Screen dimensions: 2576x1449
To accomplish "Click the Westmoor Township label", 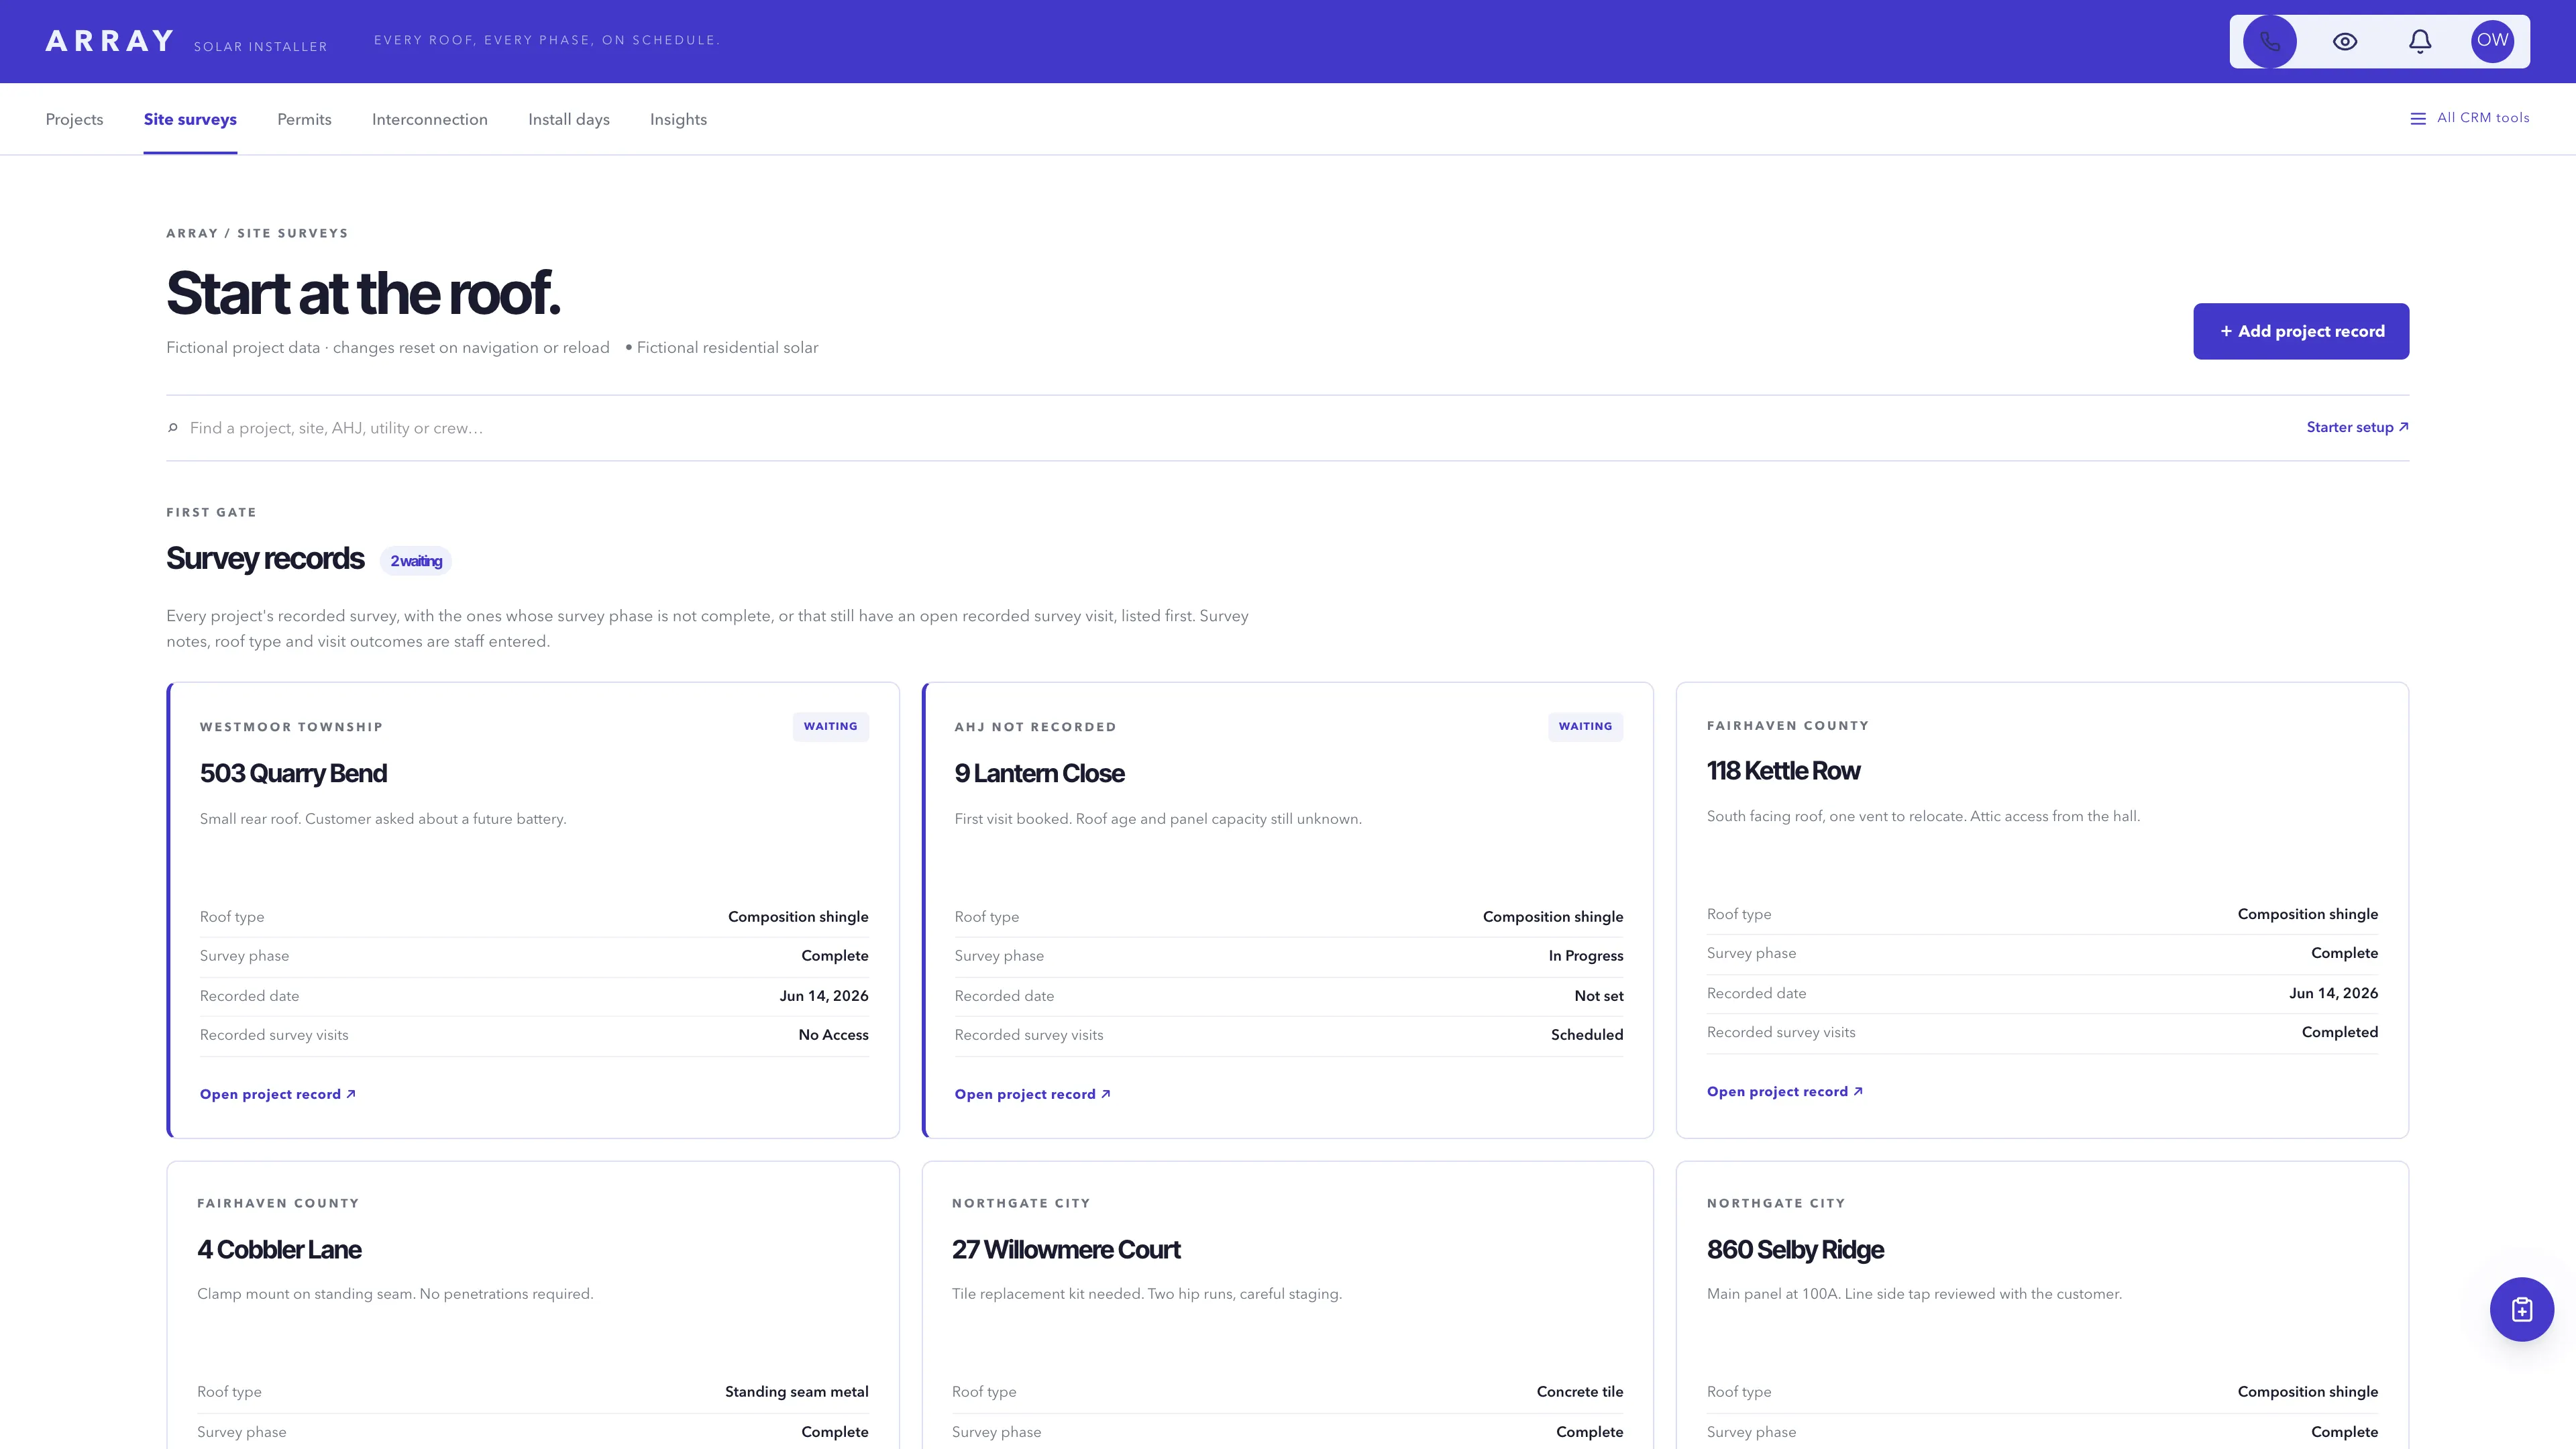I will click(291, 727).
